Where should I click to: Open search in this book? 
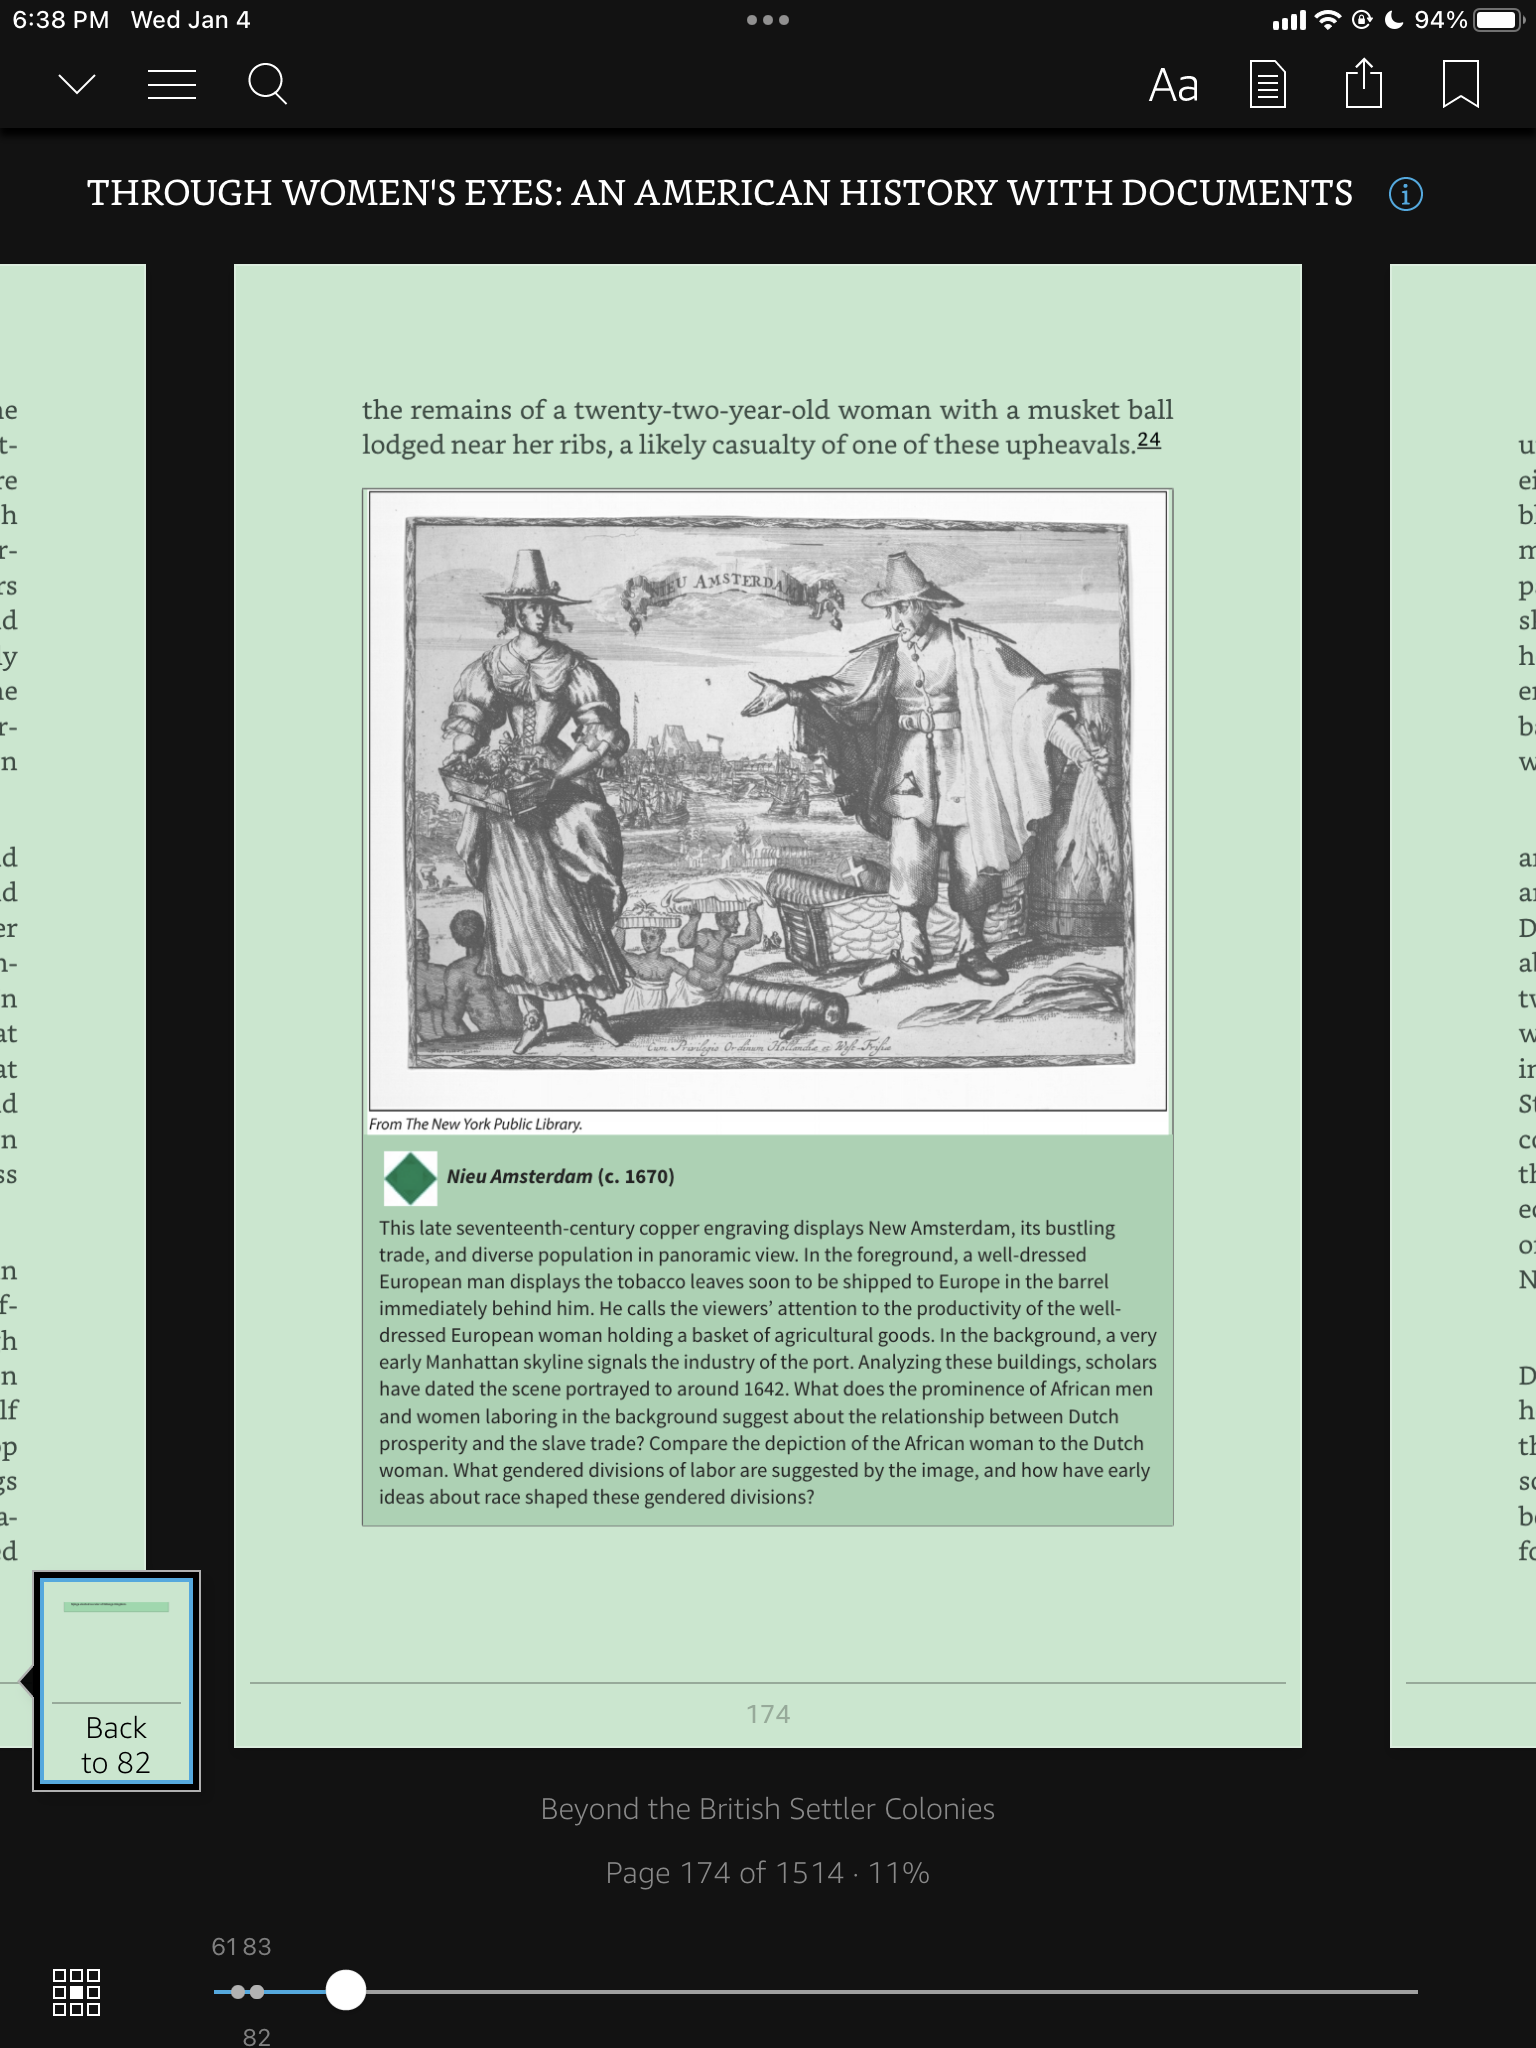click(x=267, y=85)
